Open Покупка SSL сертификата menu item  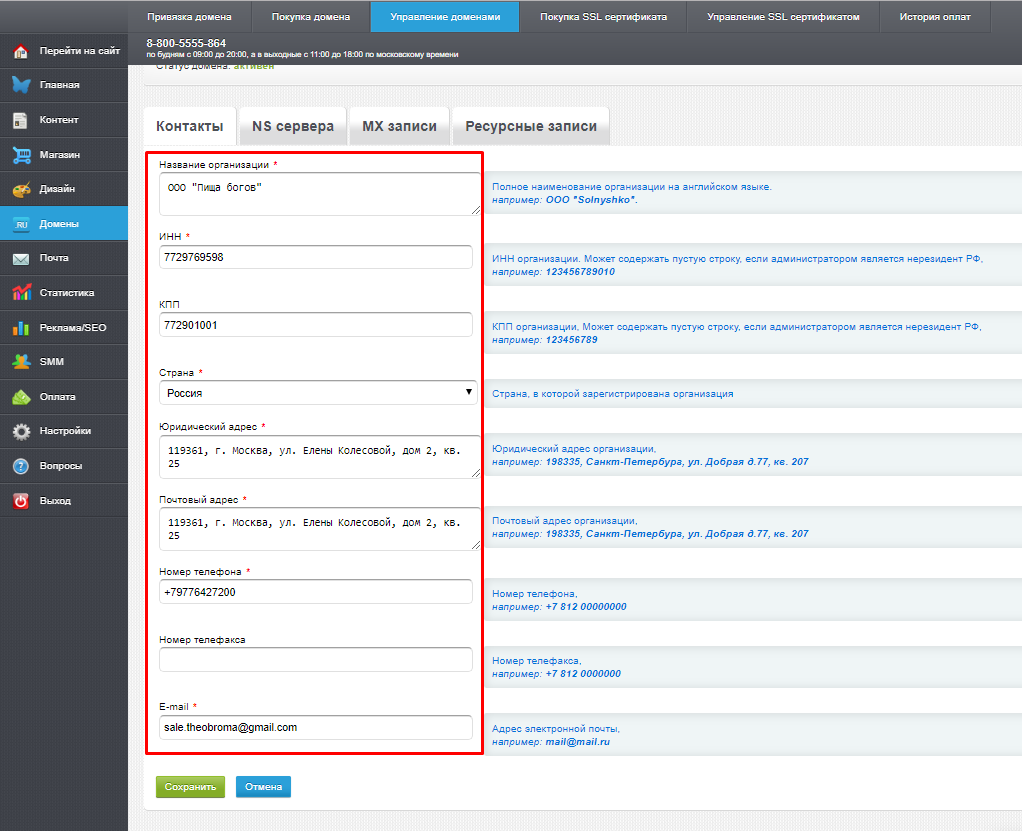pos(604,17)
